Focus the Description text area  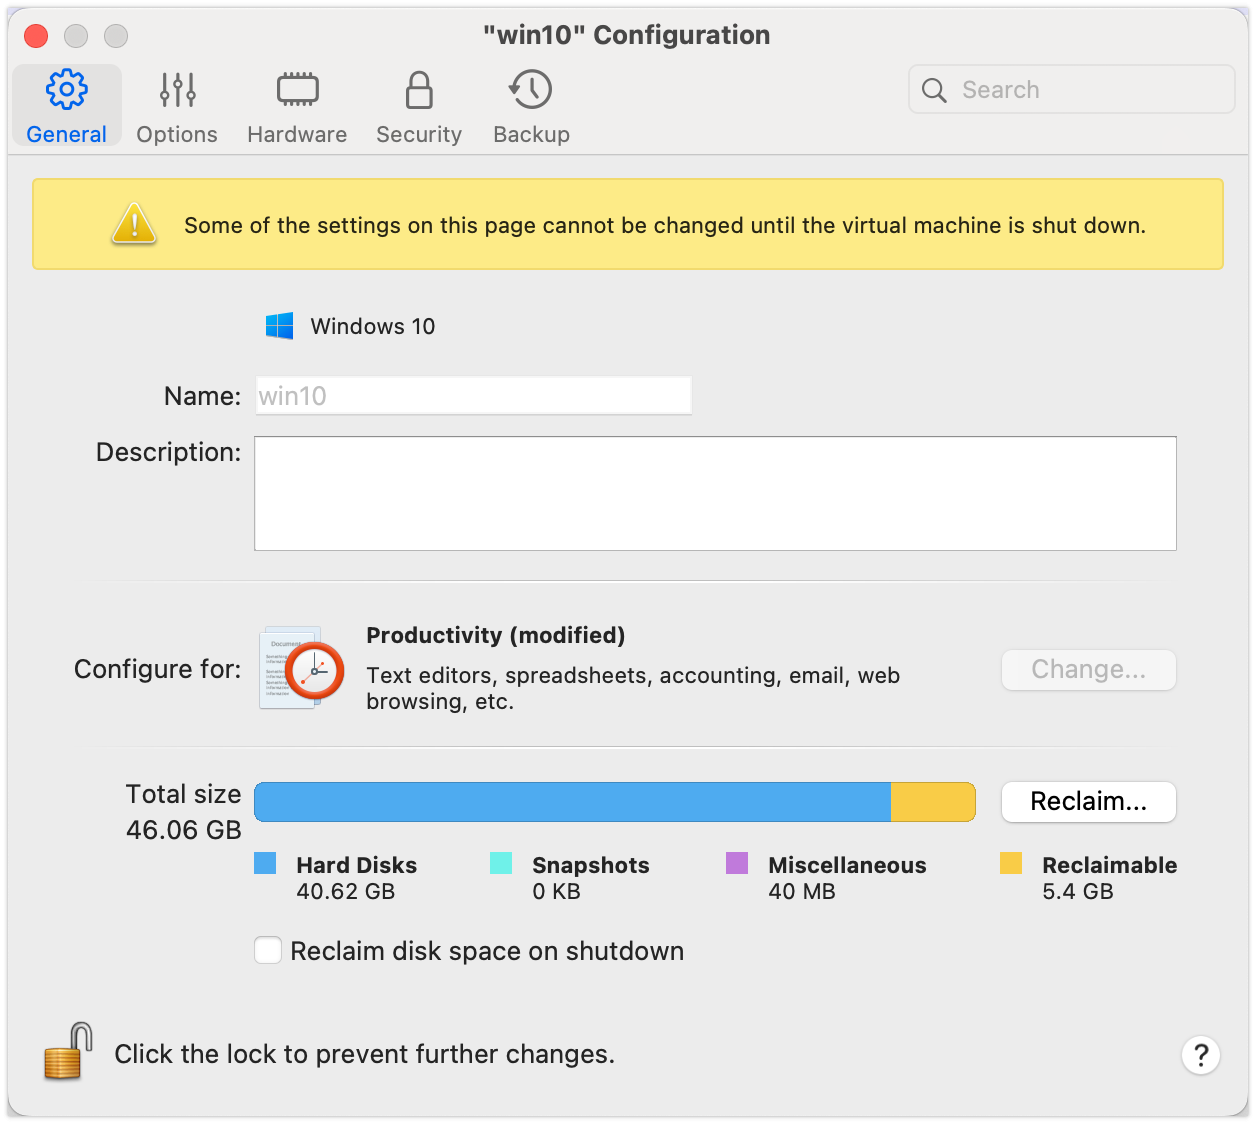pyautogui.click(x=715, y=493)
